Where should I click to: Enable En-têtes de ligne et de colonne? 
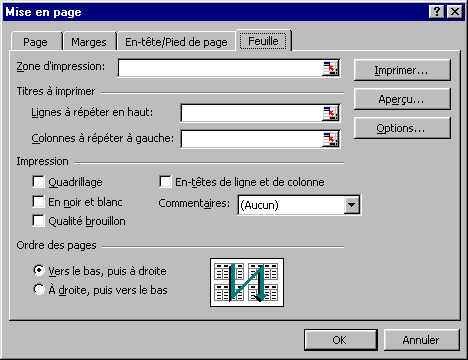click(x=165, y=182)
